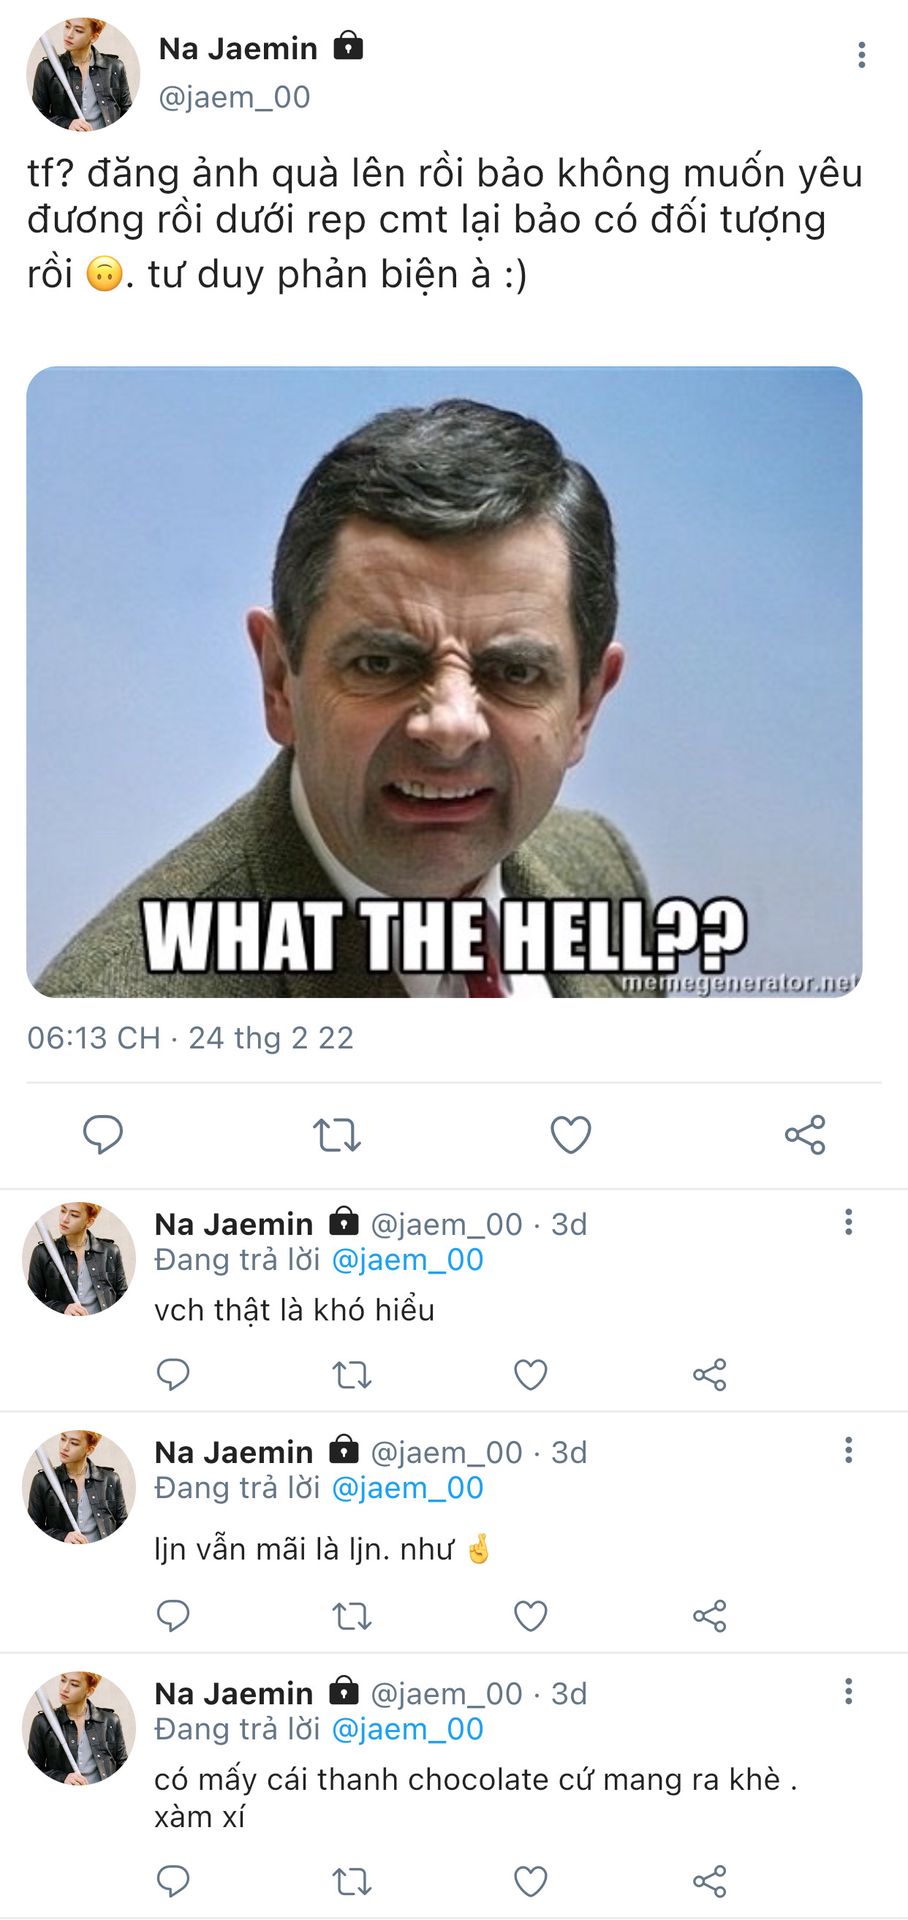Reply to the main tweet

click(x=102, y=1134)
